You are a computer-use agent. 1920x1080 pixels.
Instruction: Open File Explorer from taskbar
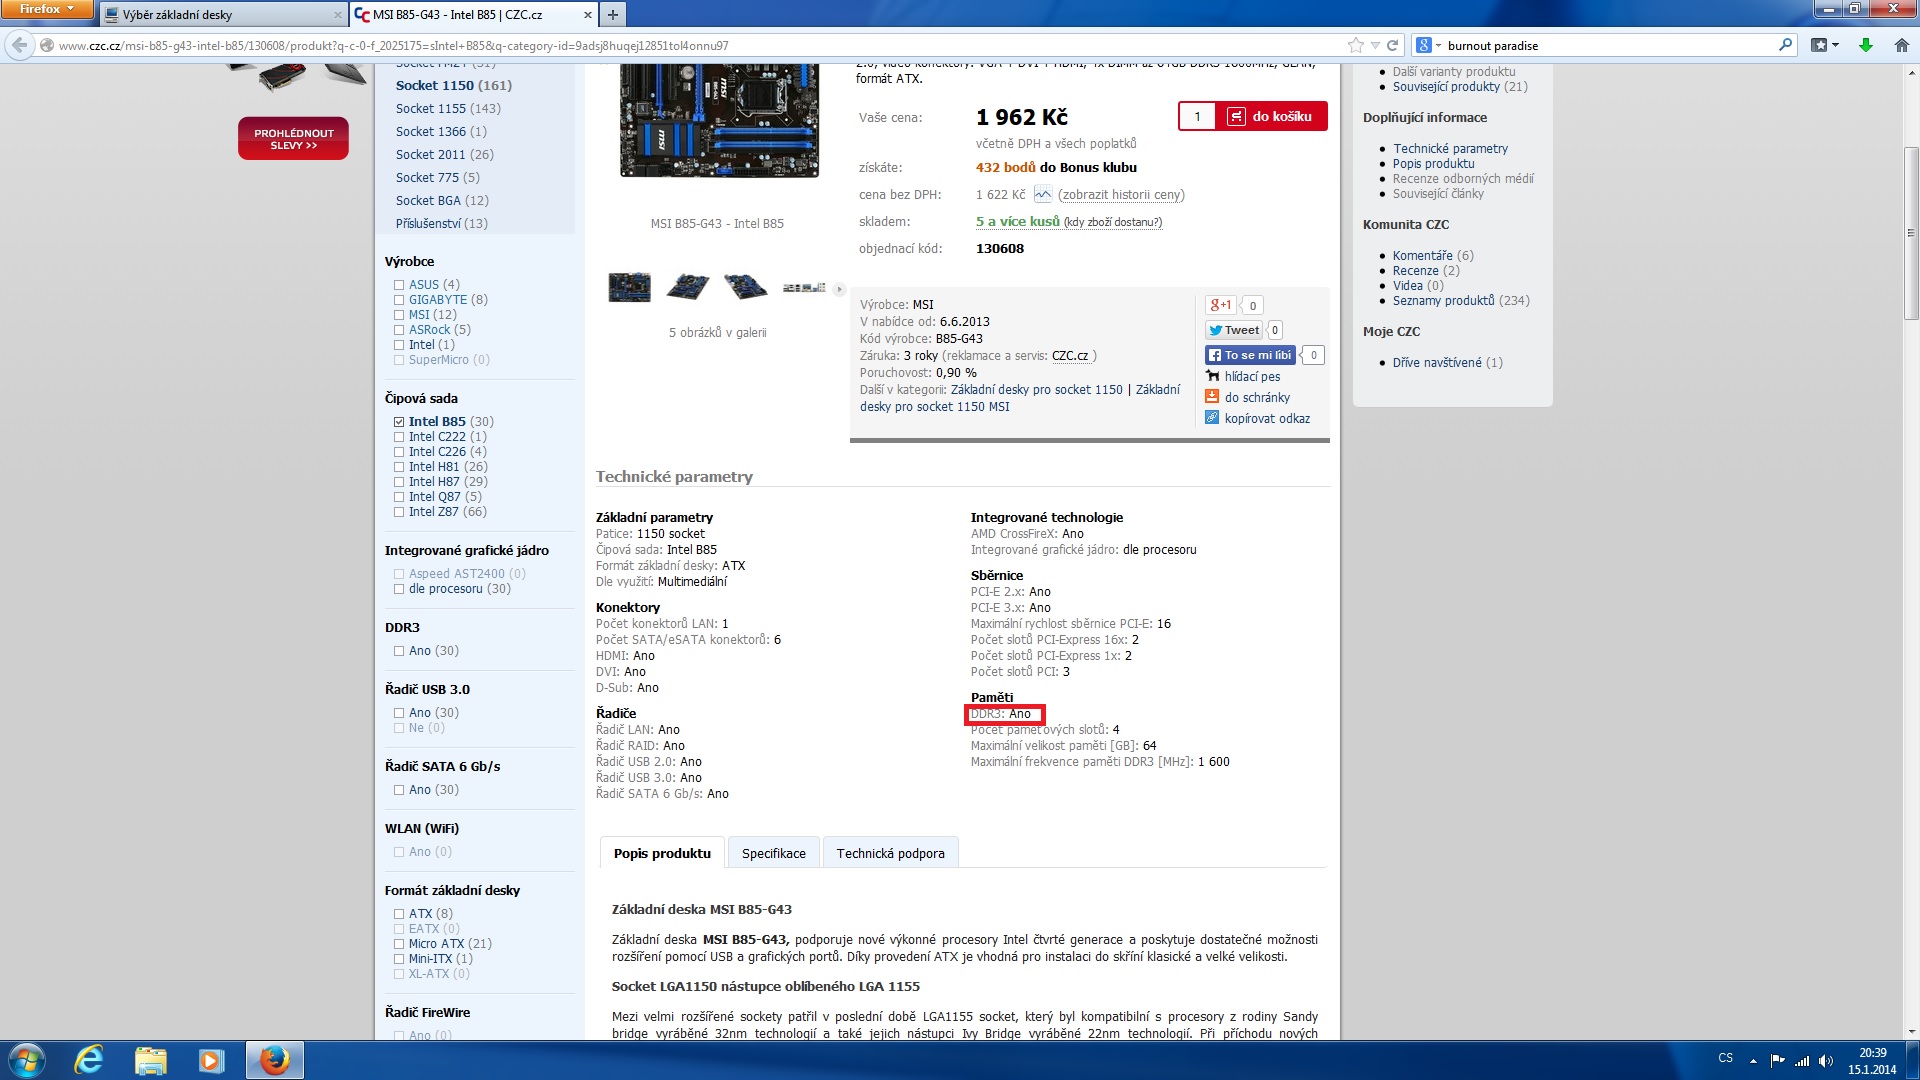[x=150, y=1060]
